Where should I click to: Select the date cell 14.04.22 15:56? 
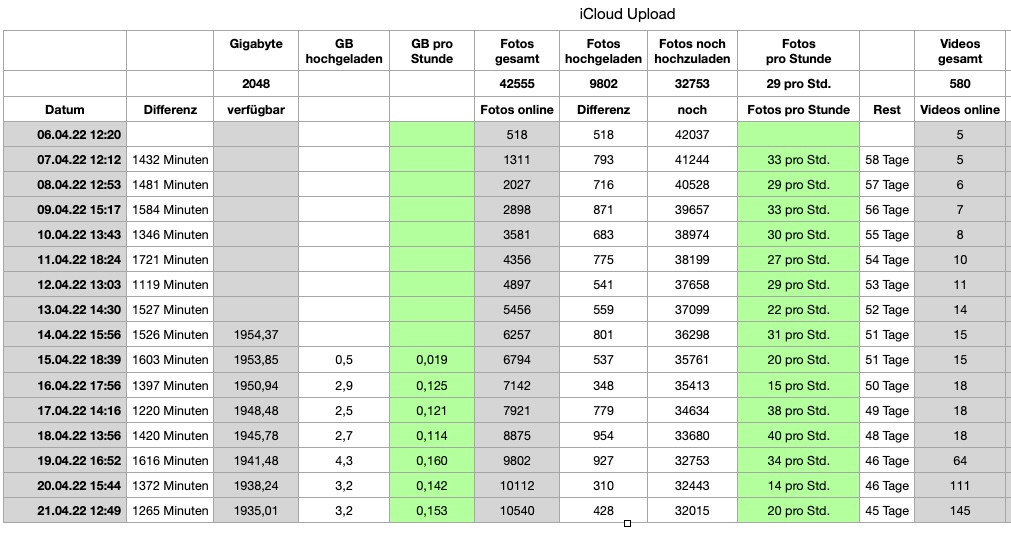(x=65, y=335)
